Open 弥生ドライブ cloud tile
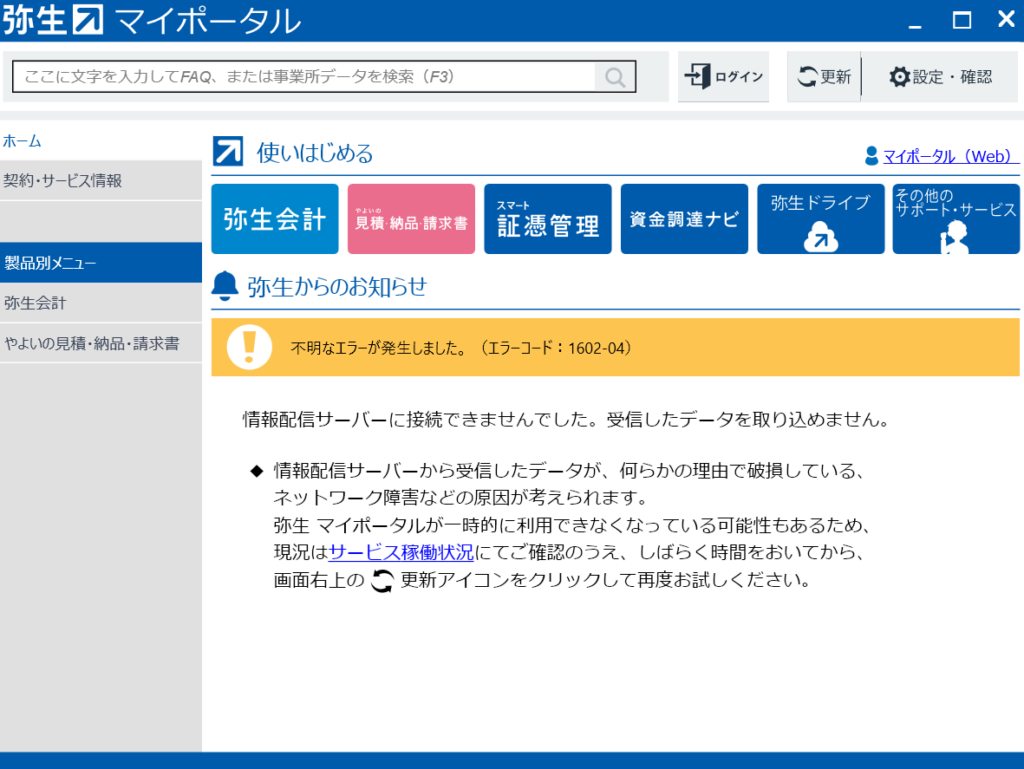This screenshot has height=769, width=1024. click(820, 219)
